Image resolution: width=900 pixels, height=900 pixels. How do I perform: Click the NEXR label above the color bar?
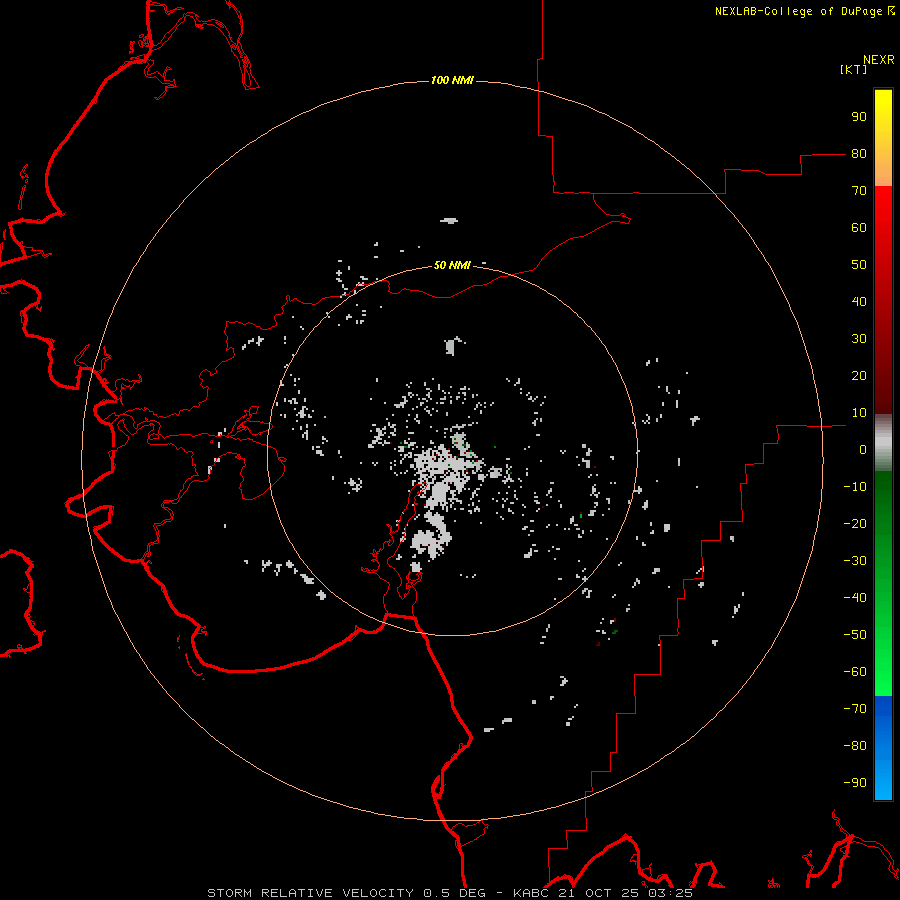pyautogui.click(x=879, y=60)
